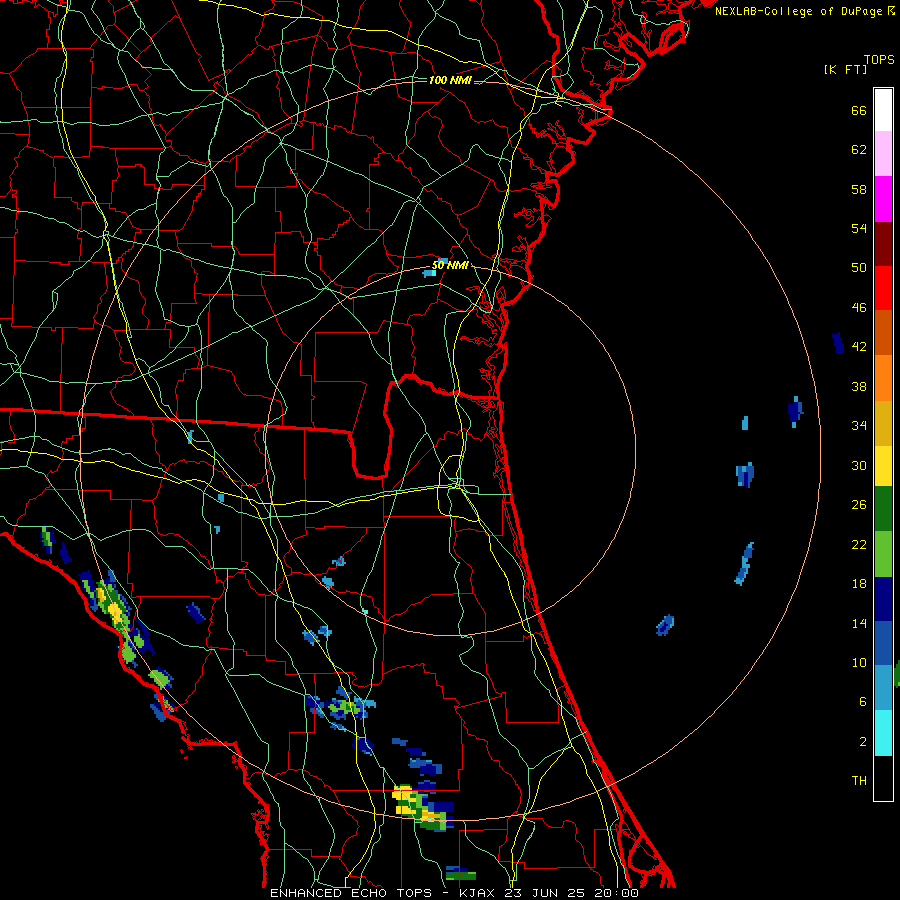
Task: Click the legend value 6
Action: 863,702
